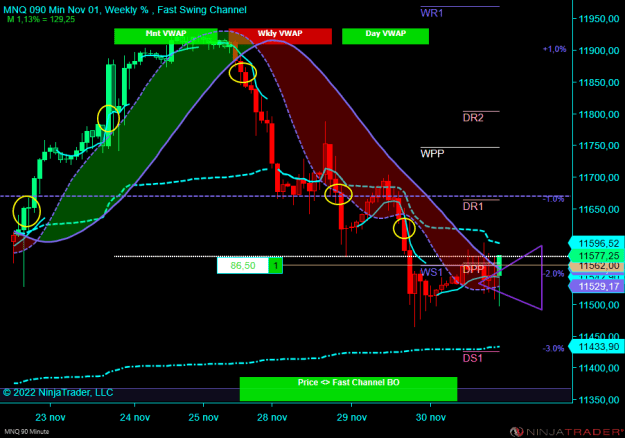Click the 11577,25 green price marker
The width and height of the screenshot is (625, 438).
pos(596,255)
